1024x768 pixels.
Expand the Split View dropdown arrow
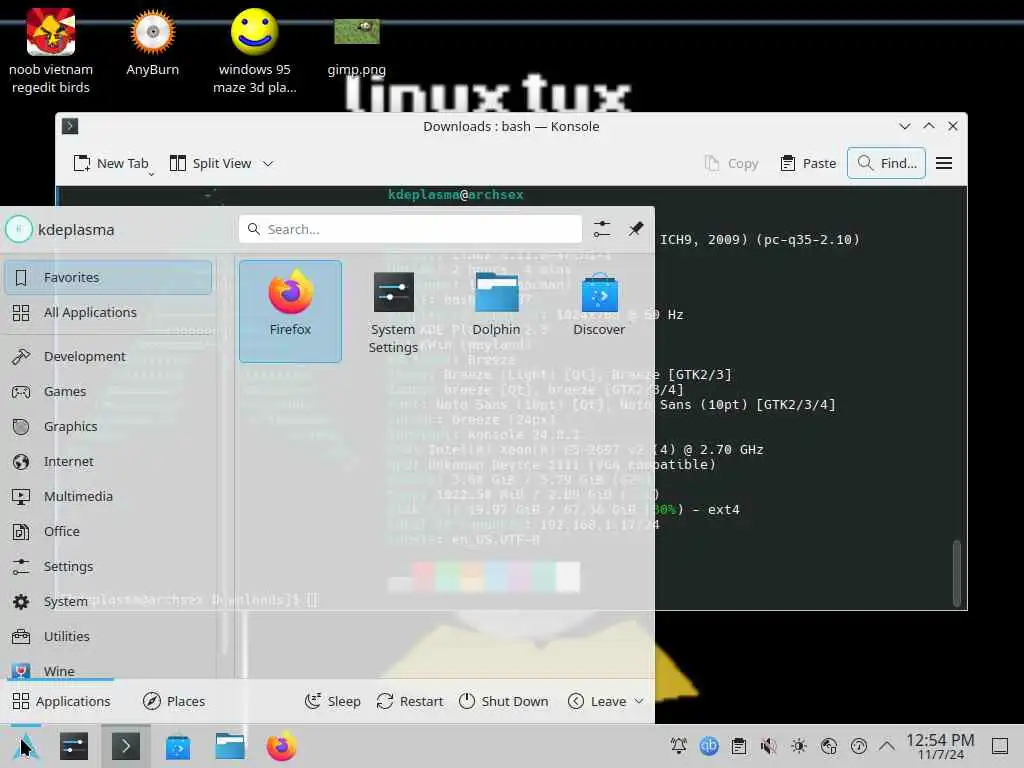[x=268, y=164]
